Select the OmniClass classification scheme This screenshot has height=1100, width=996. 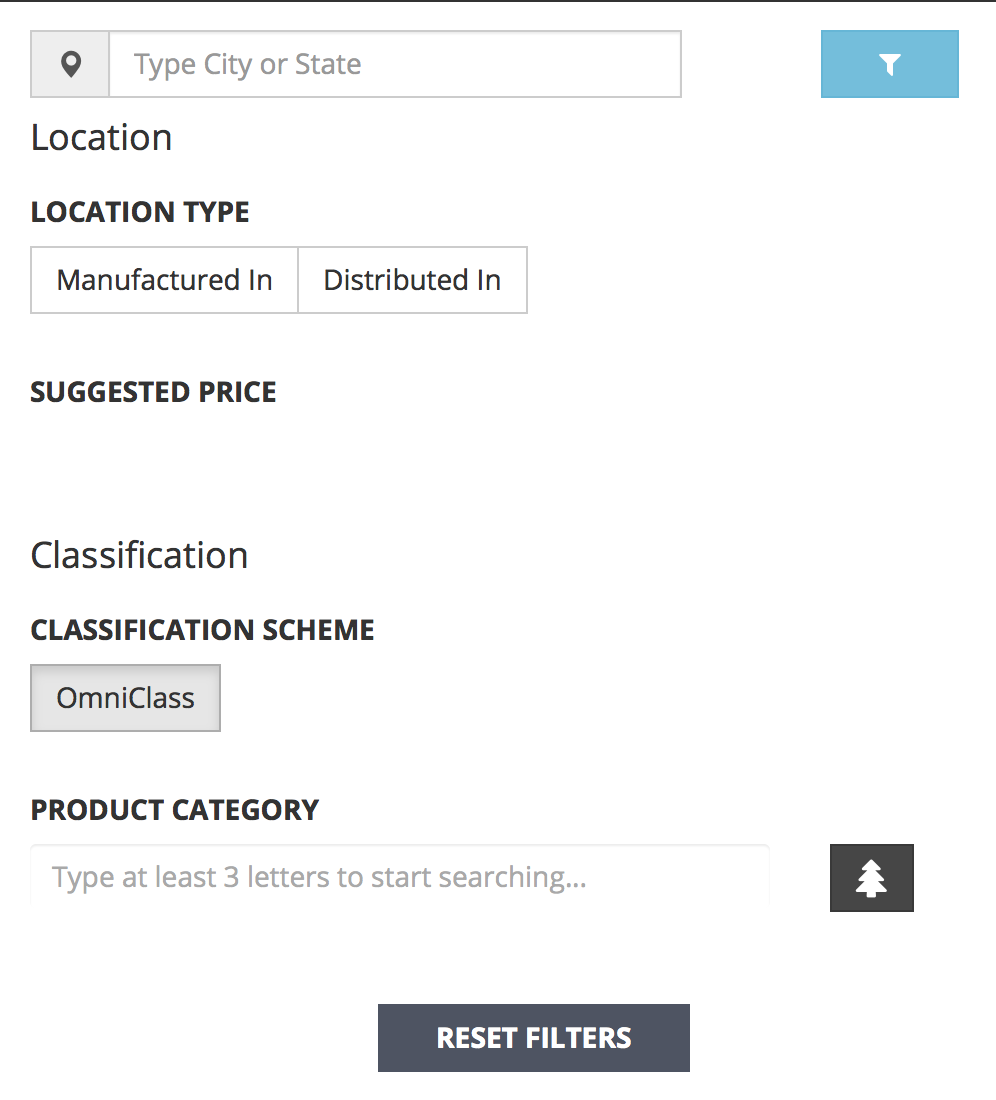coord(126,698)
